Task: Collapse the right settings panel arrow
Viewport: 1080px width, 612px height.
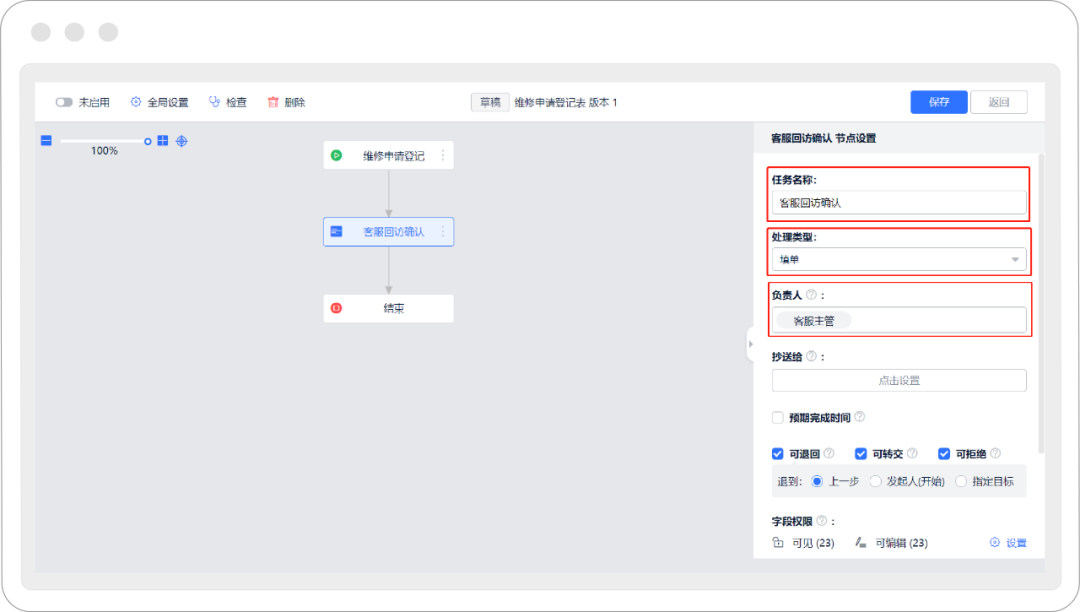Action: point(750,344)
